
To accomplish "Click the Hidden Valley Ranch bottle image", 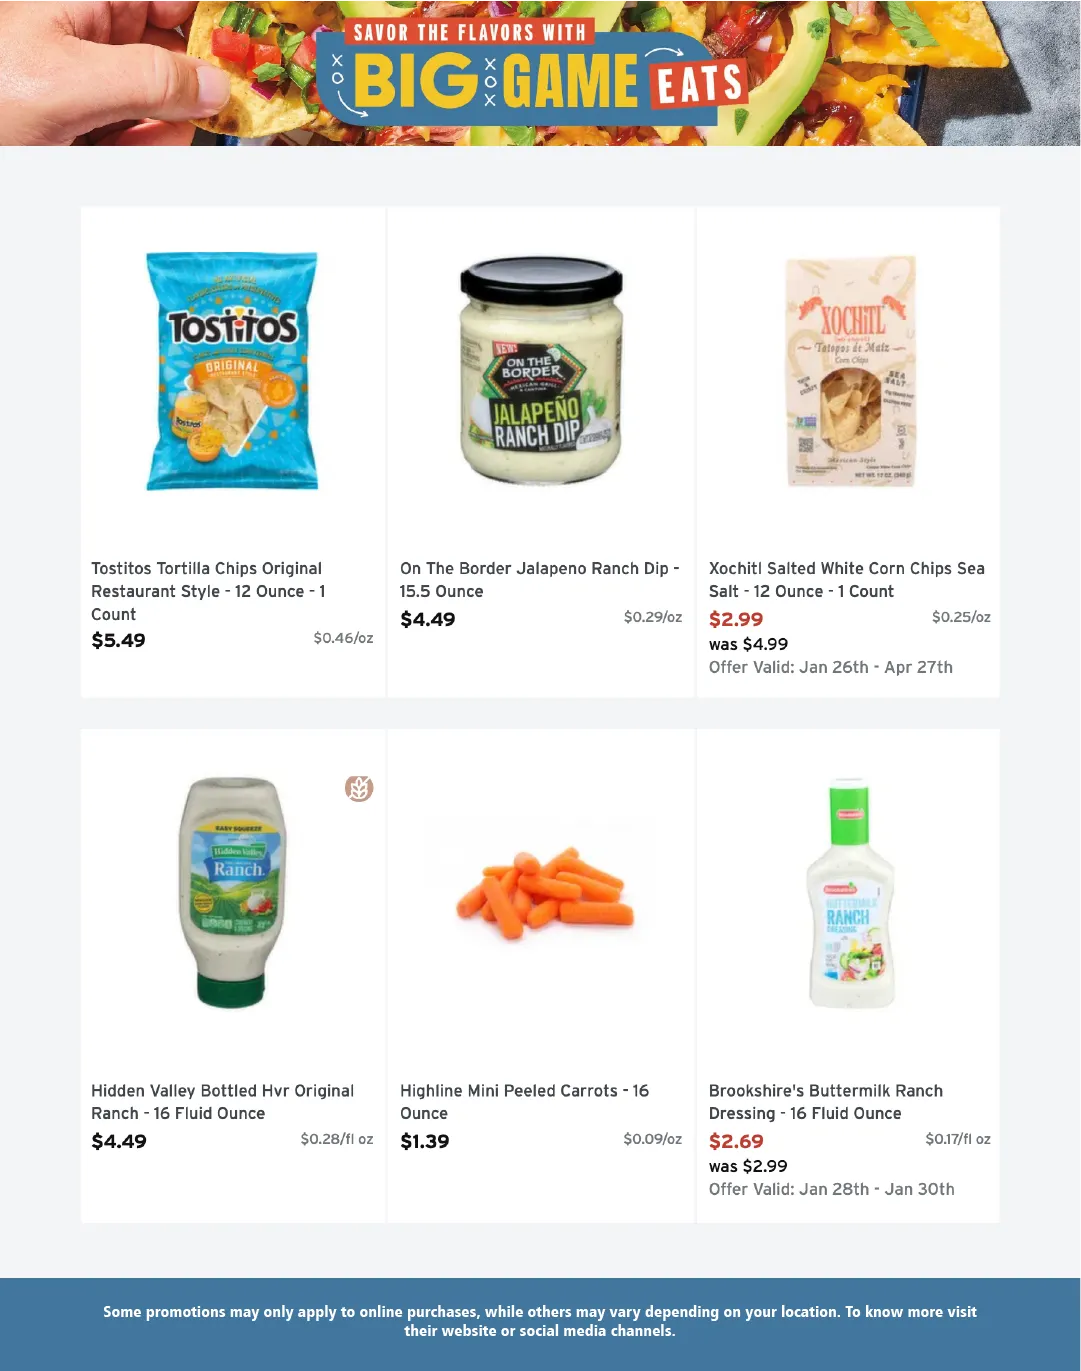I will click(232, 892).
